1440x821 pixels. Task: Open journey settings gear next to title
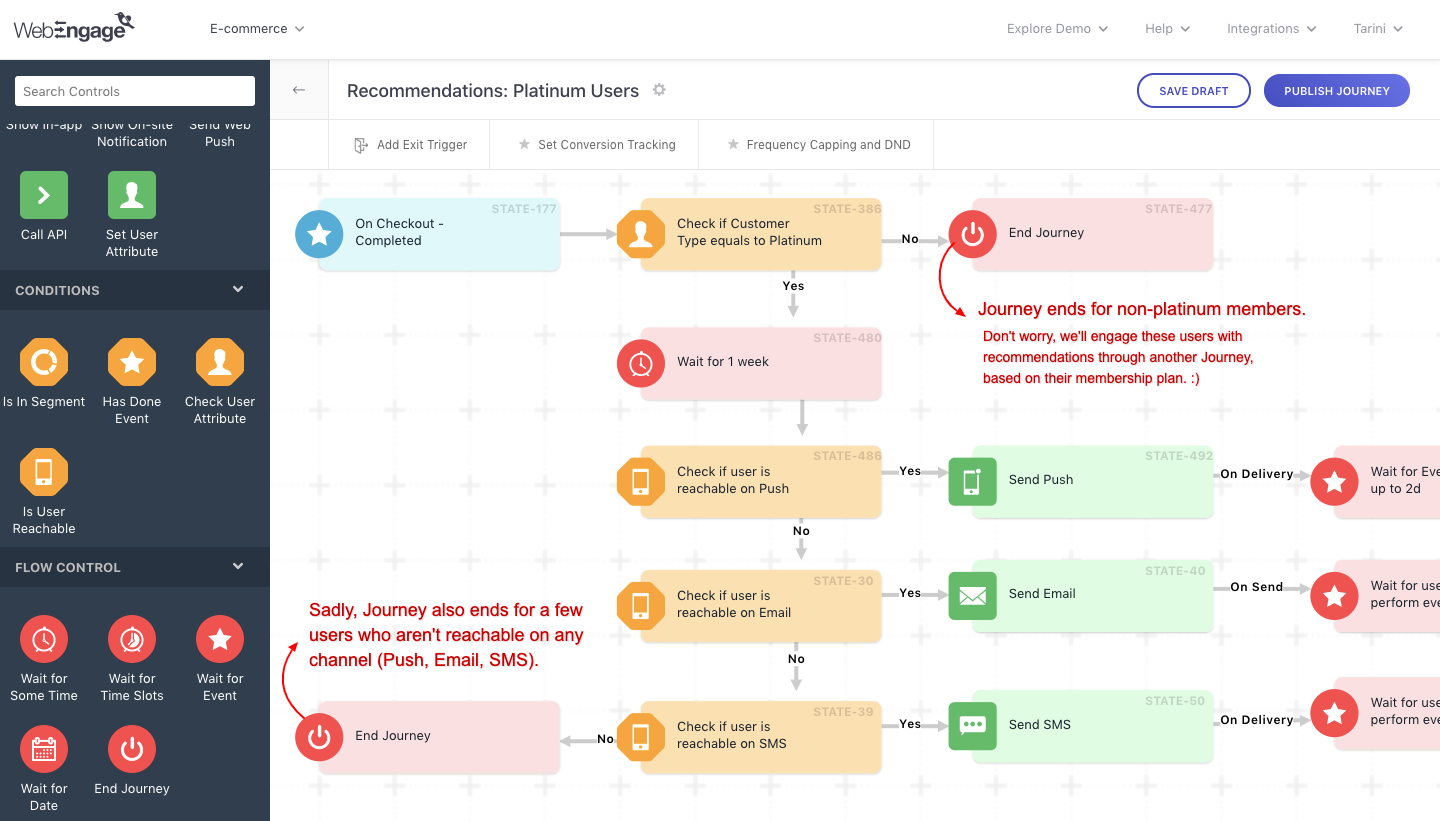pos(659,90)
